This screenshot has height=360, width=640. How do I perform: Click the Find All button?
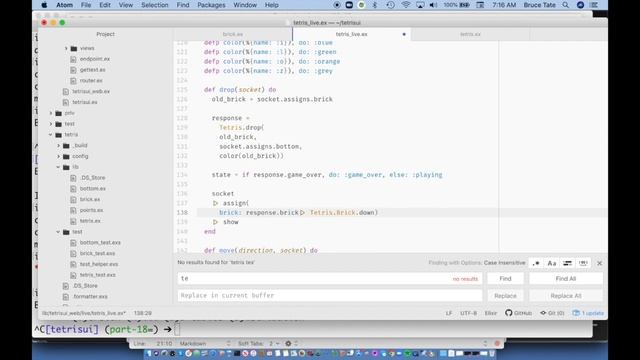tap(566, 279)
